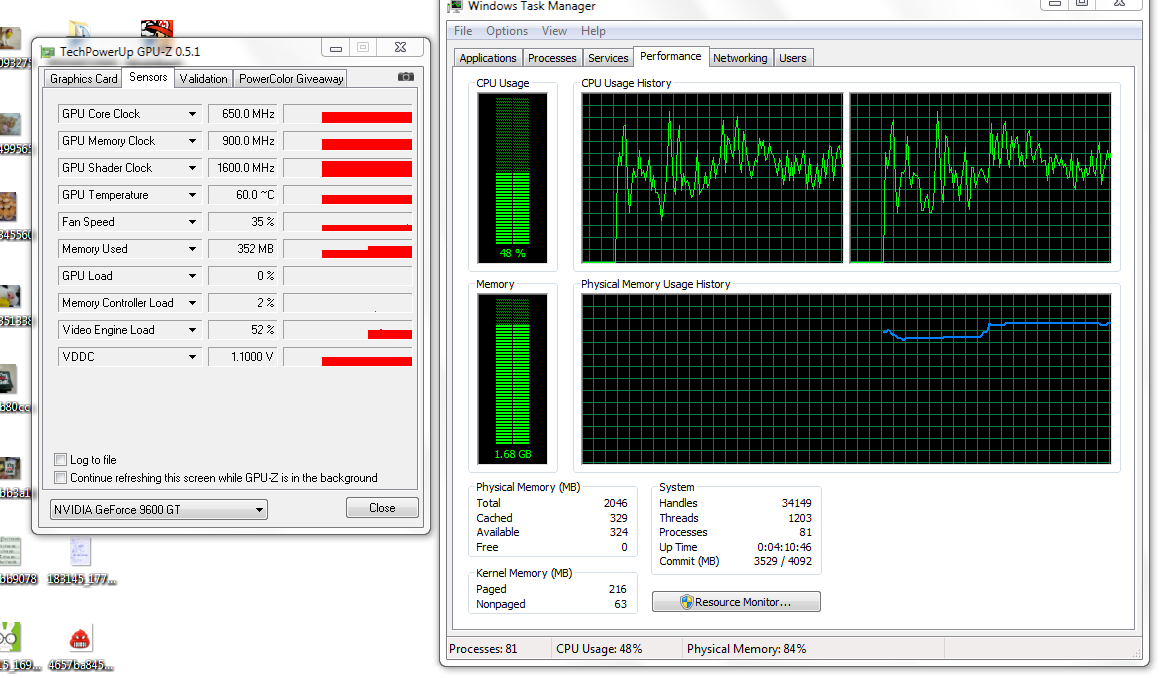
Task: Open the NVIDIA GeForce 9600 GT selector
Action: coord(158,509)
